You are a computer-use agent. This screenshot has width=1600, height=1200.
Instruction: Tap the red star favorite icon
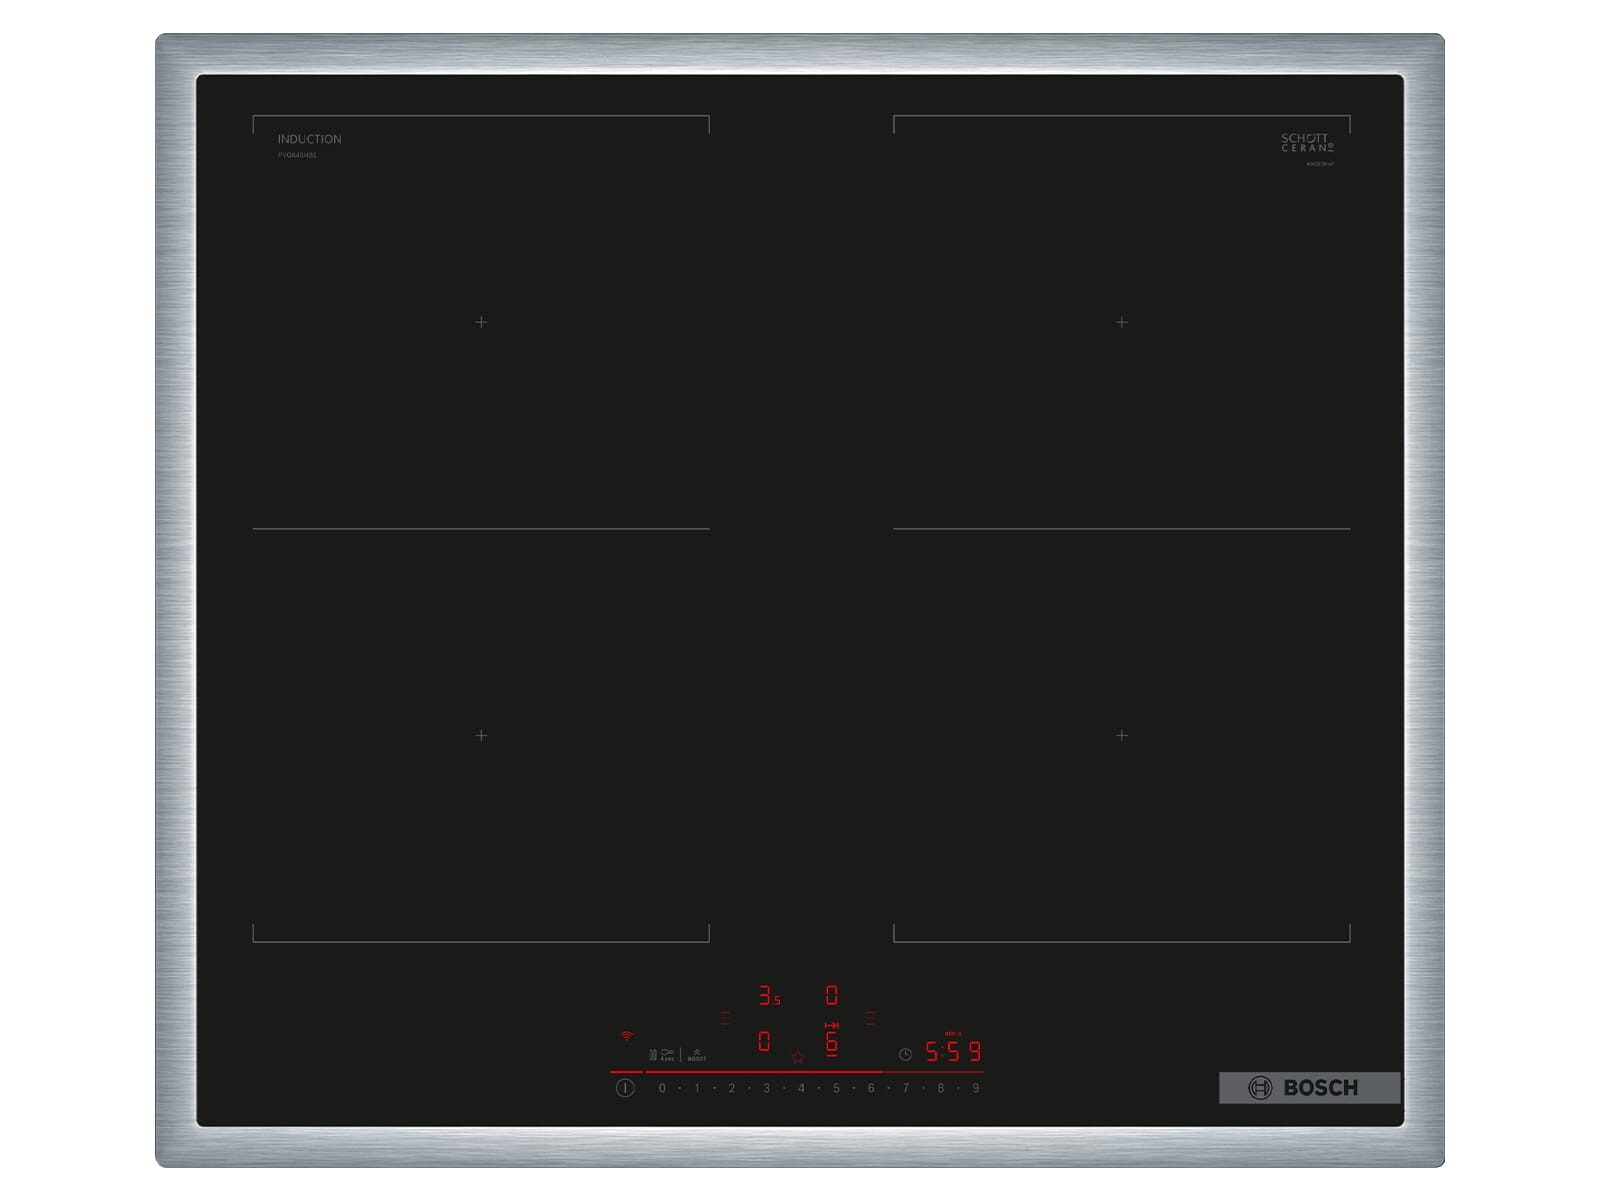(798, 1056)
